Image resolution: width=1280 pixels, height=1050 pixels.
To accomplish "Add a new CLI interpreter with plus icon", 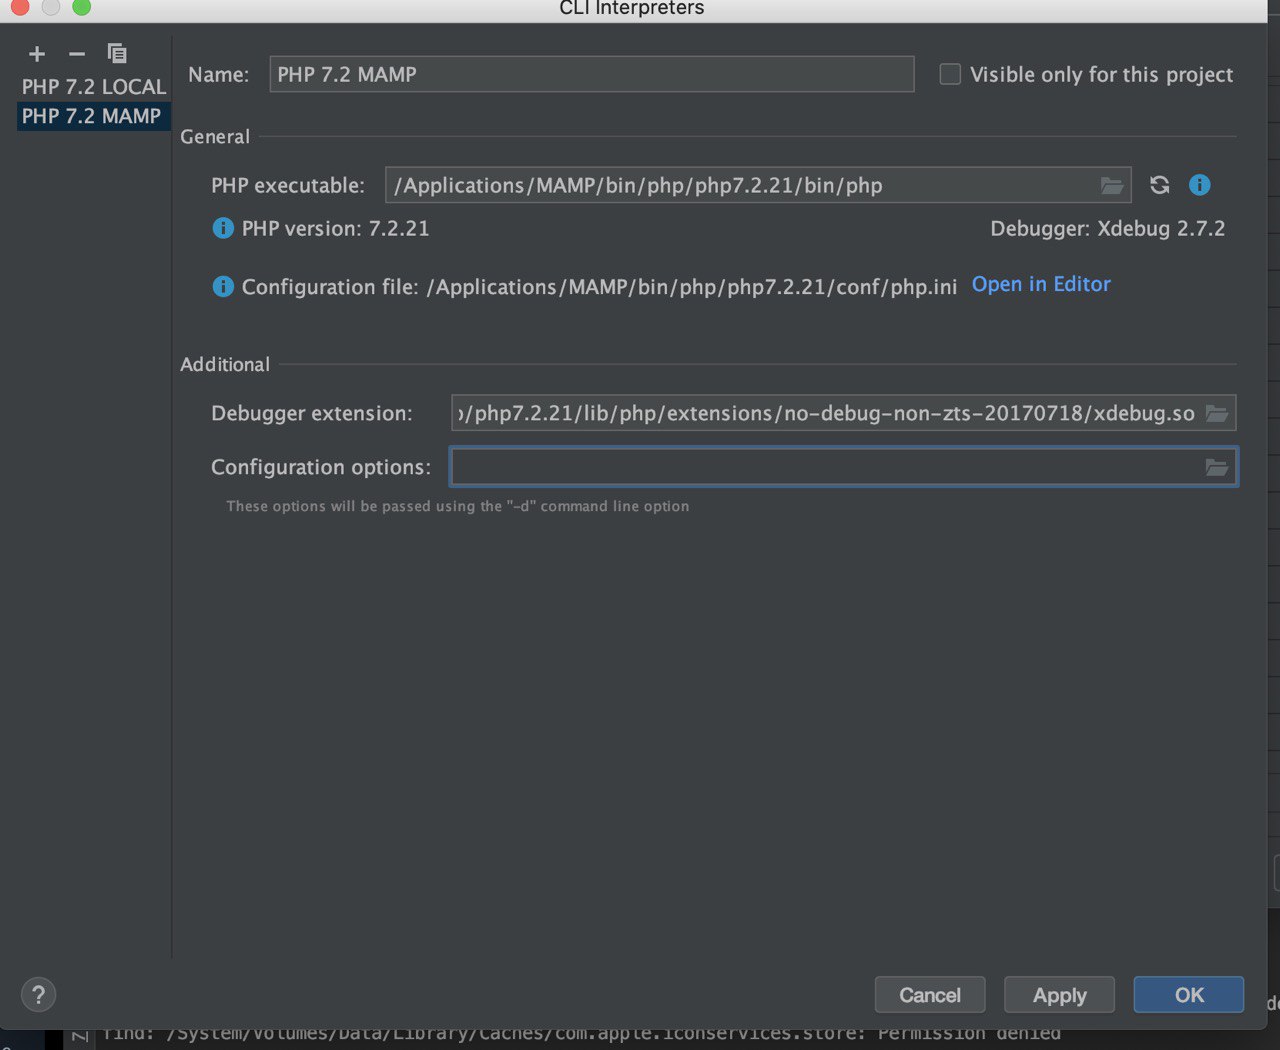I will click(37, 54).
